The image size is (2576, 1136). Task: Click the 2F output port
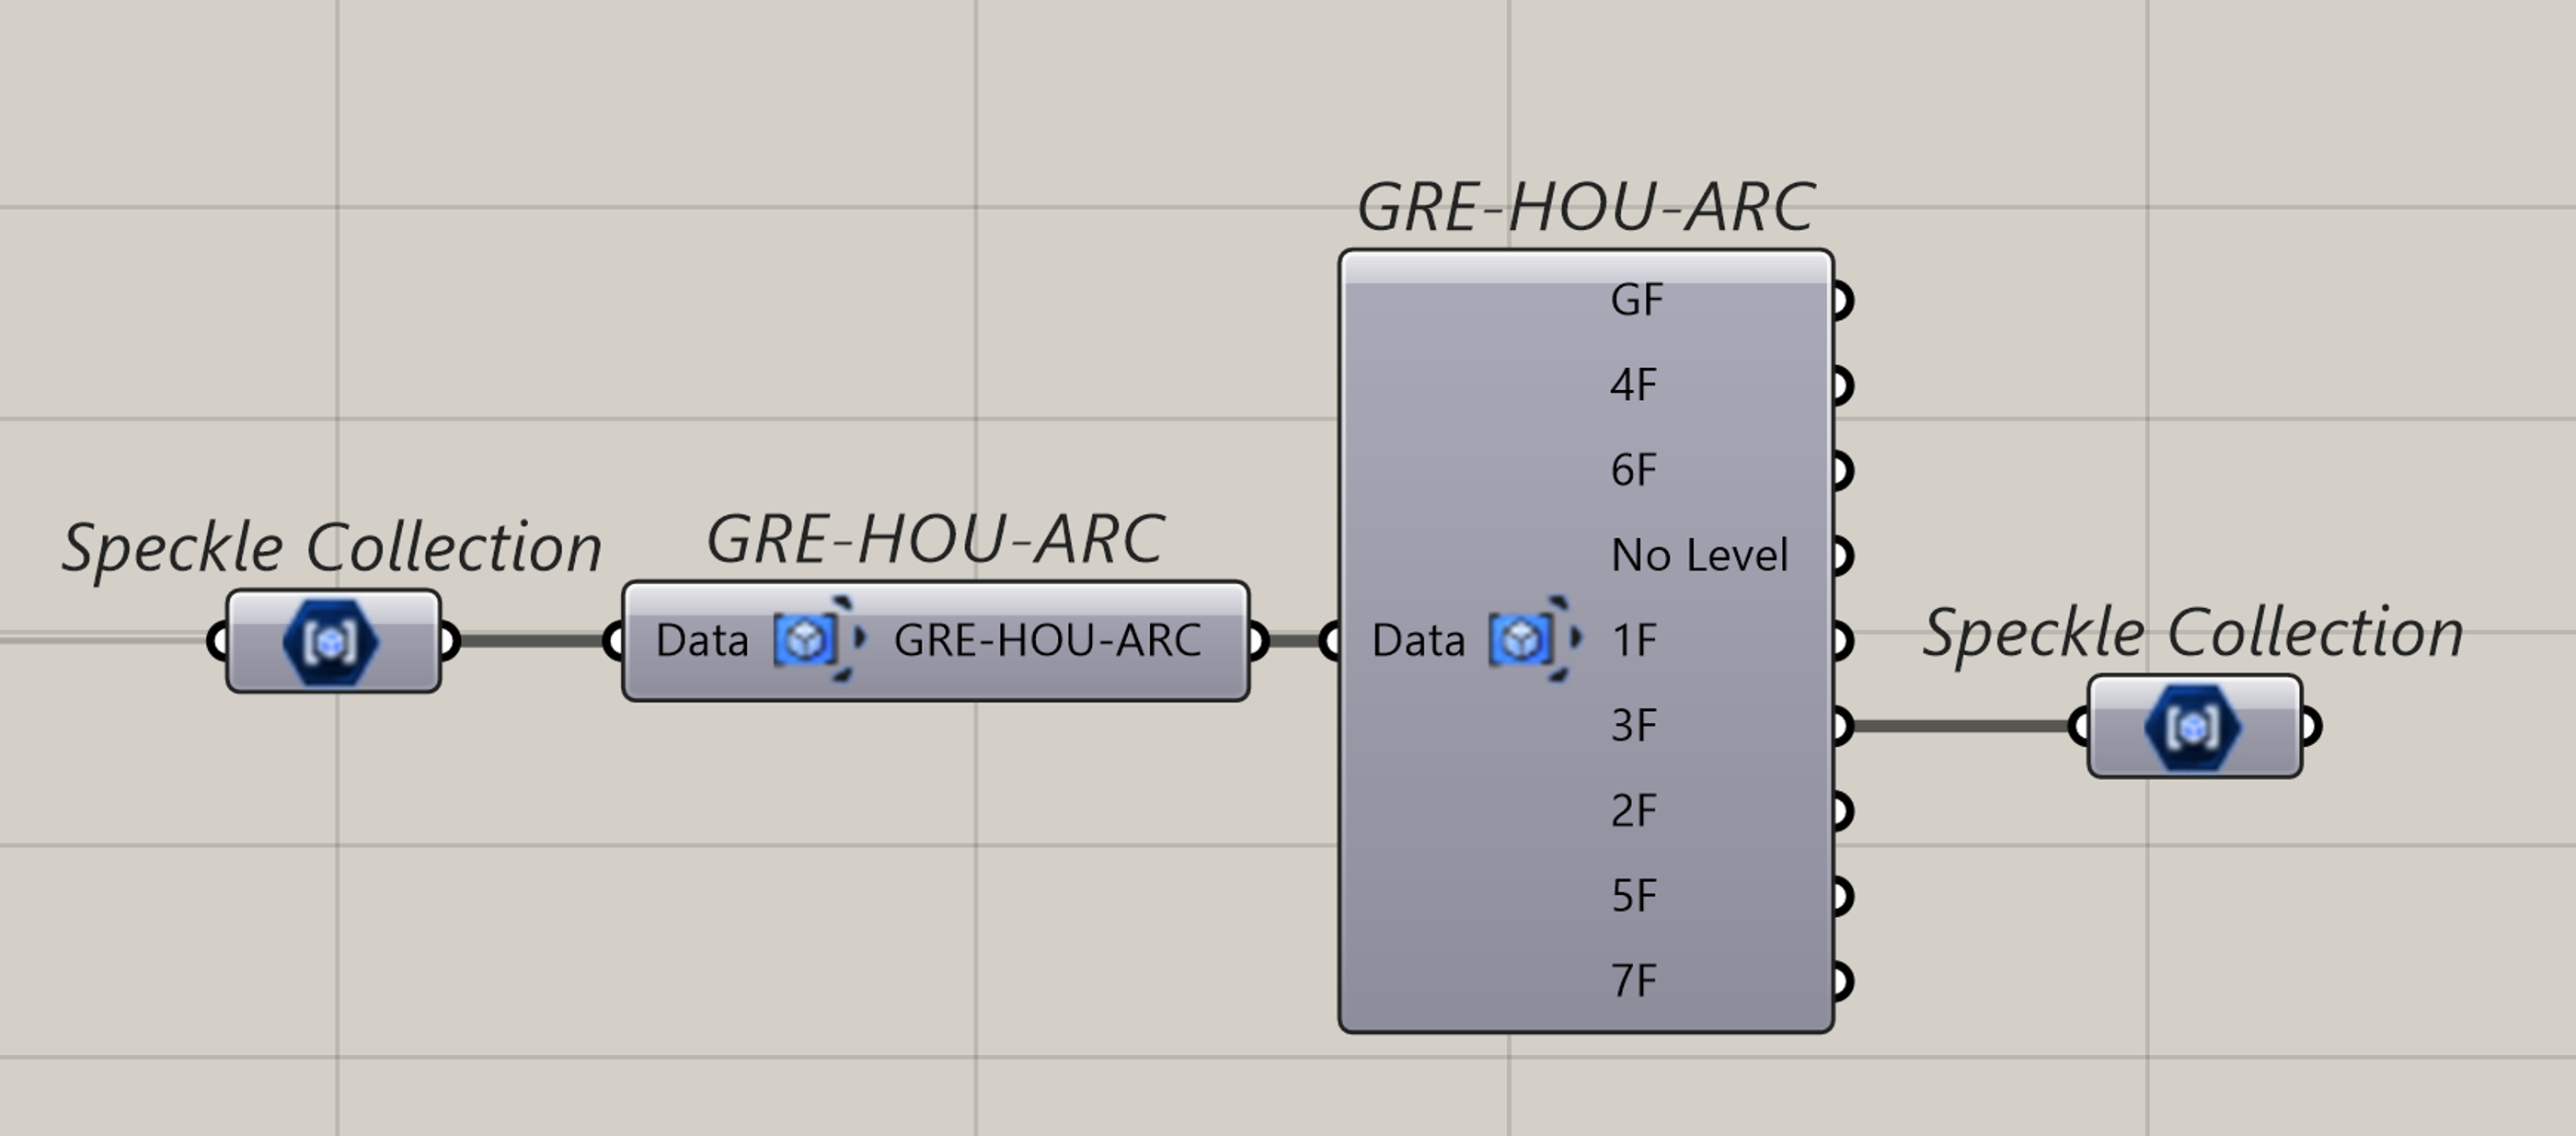(1844, 811)
